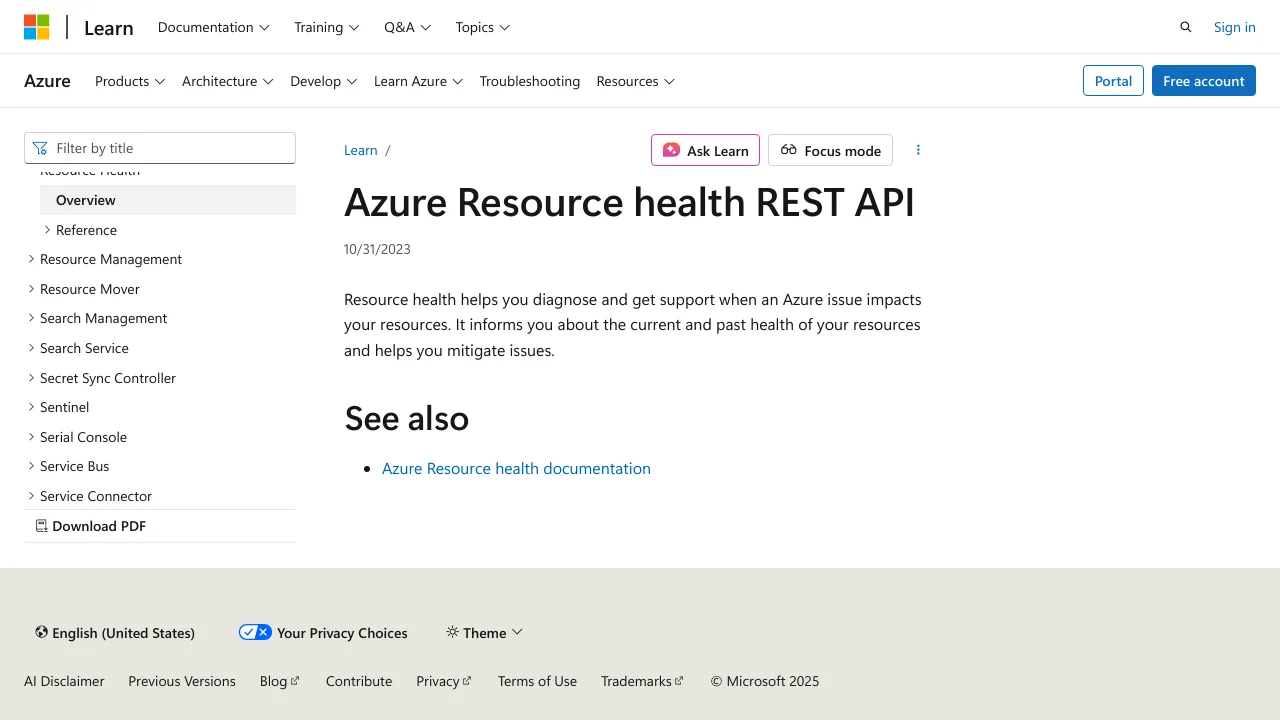Expand the Resource Mover node
This screenshot has width=1280, height=720.
pos(31,289)
